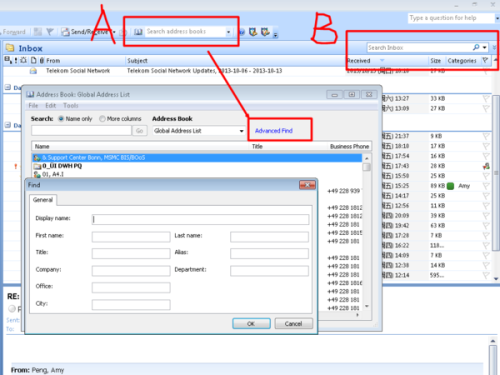
Task: Click the filter funnel icon in toolbar
Action: (x=50, y=32)
